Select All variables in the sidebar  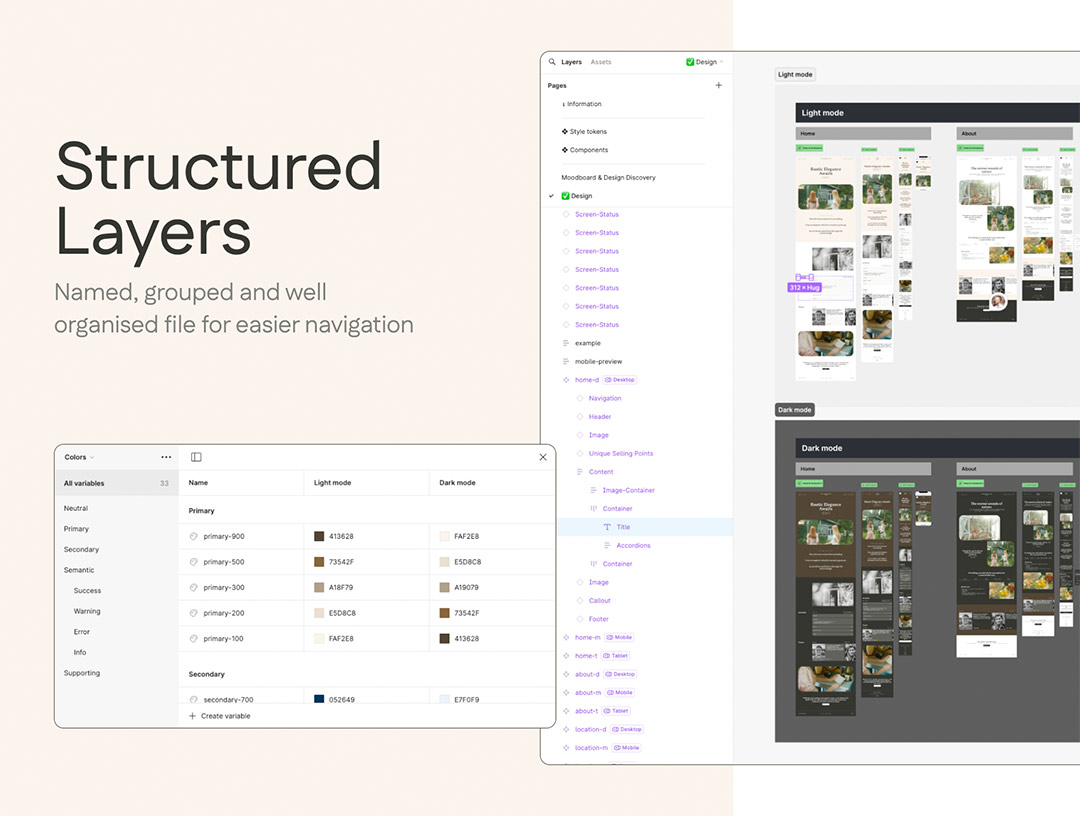tap(84, 483)
